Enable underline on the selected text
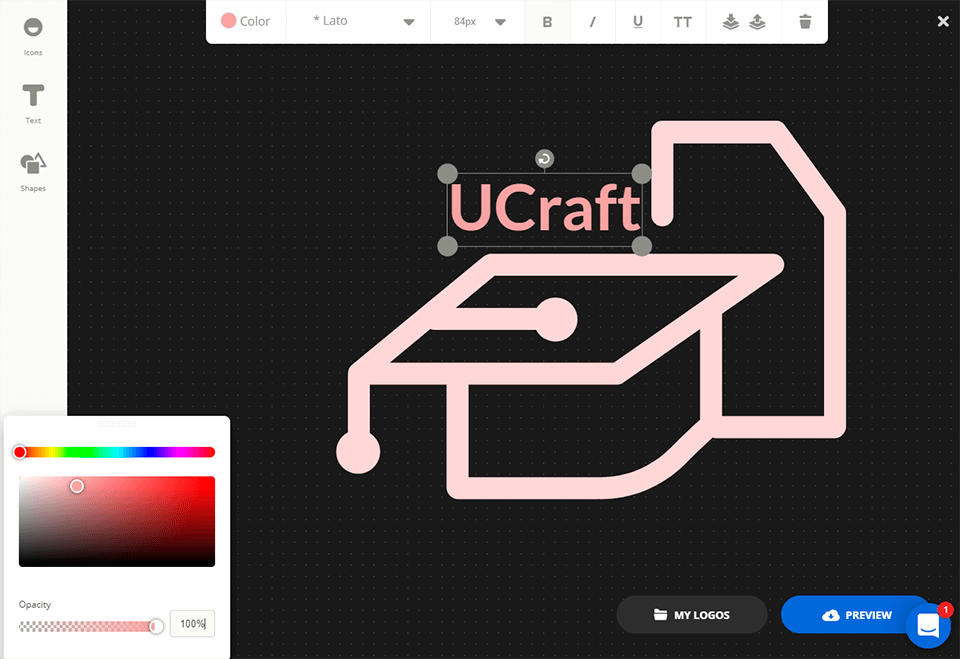The image size is (960, 659). [637, 21]
